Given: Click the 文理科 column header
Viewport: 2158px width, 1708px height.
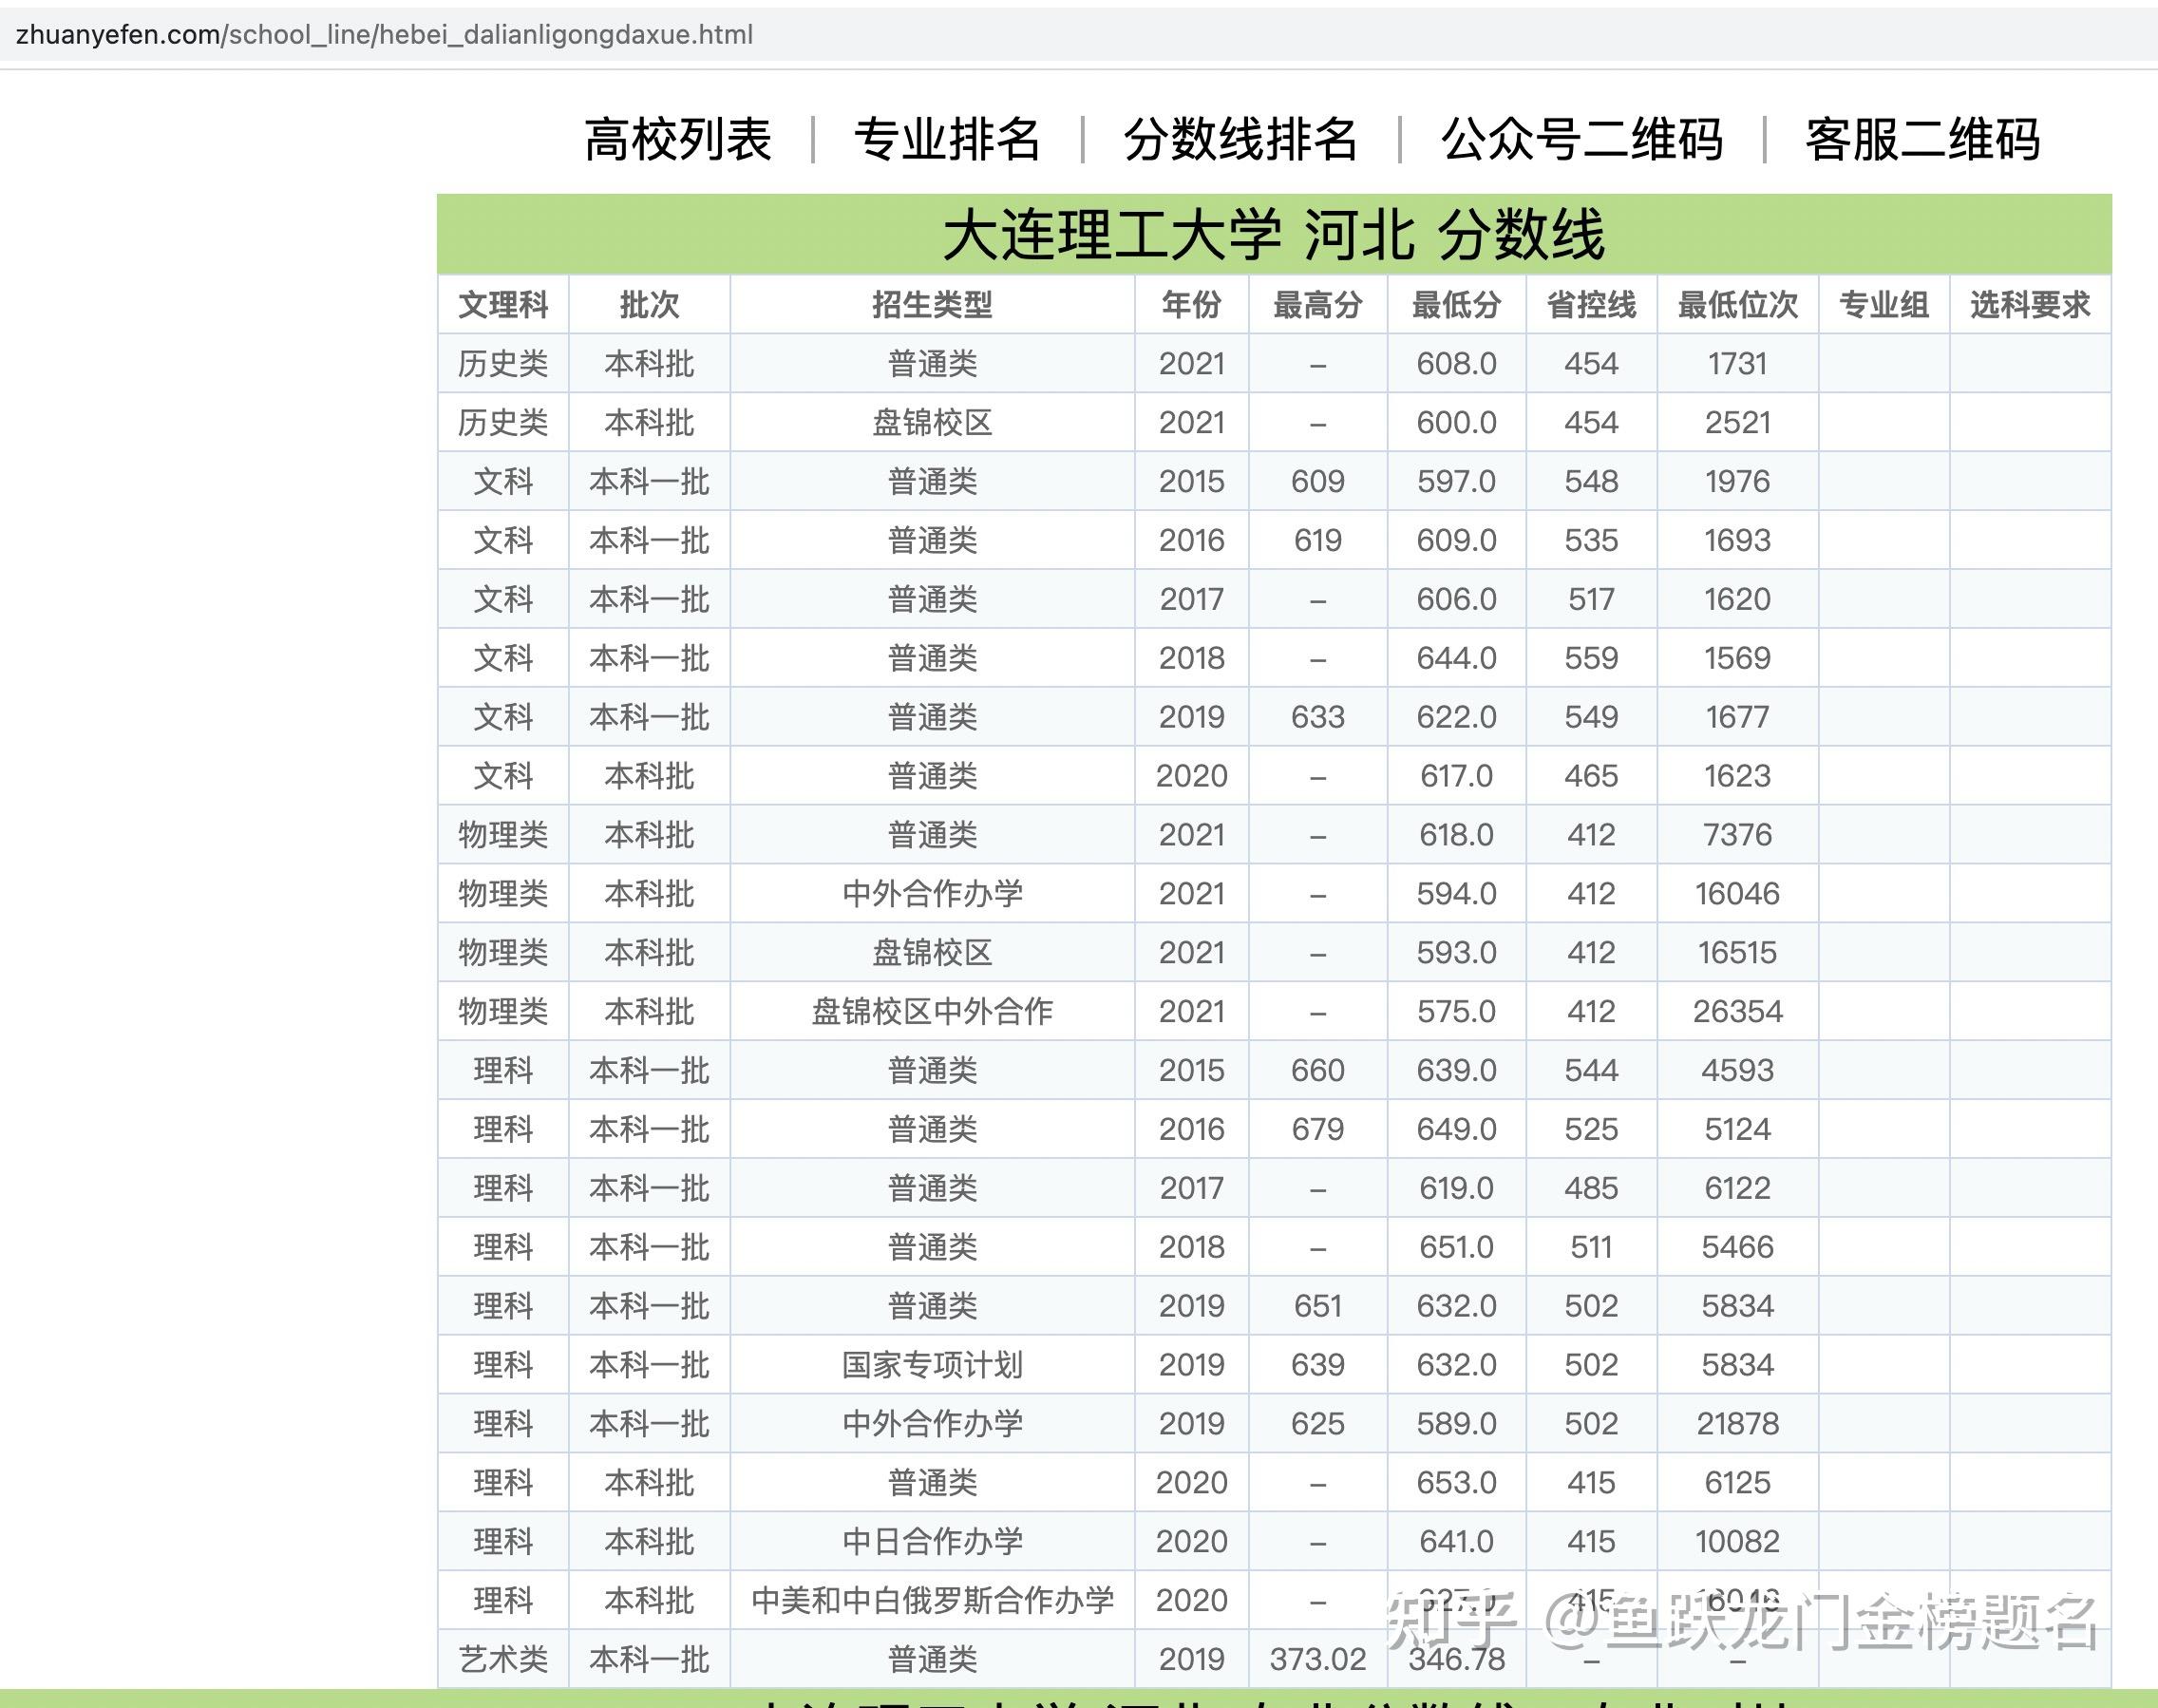Looking at the screenshot, I should [503, 305].
